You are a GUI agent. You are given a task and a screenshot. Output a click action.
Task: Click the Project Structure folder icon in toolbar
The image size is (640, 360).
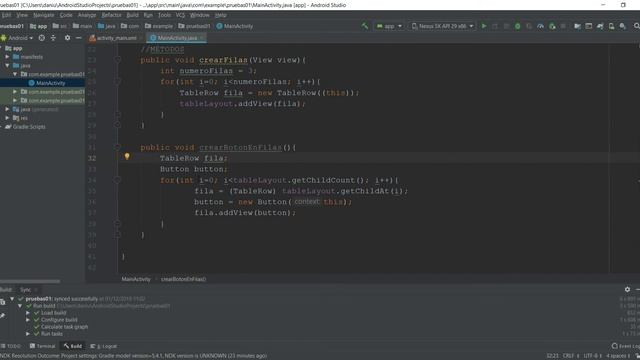point(577,26)
